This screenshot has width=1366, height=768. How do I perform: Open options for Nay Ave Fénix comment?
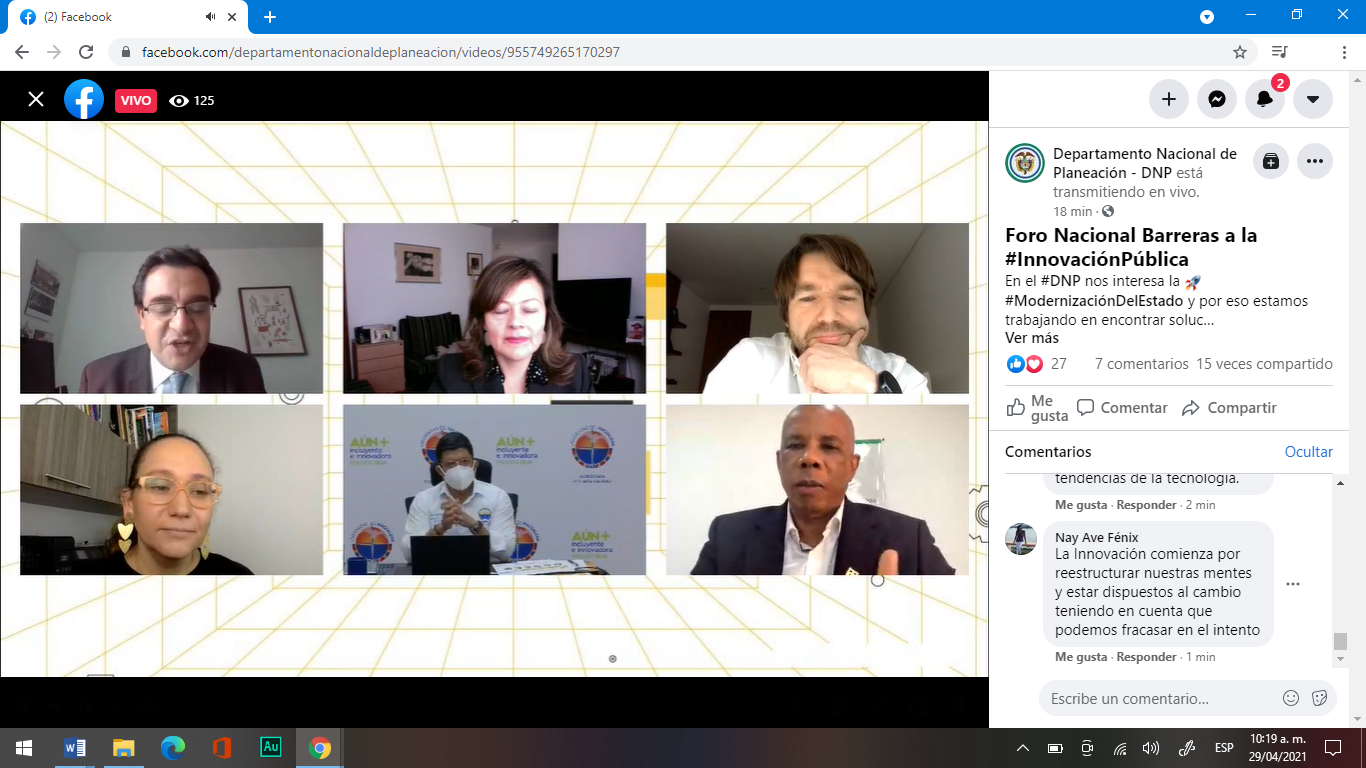[x=1293, y=584]
